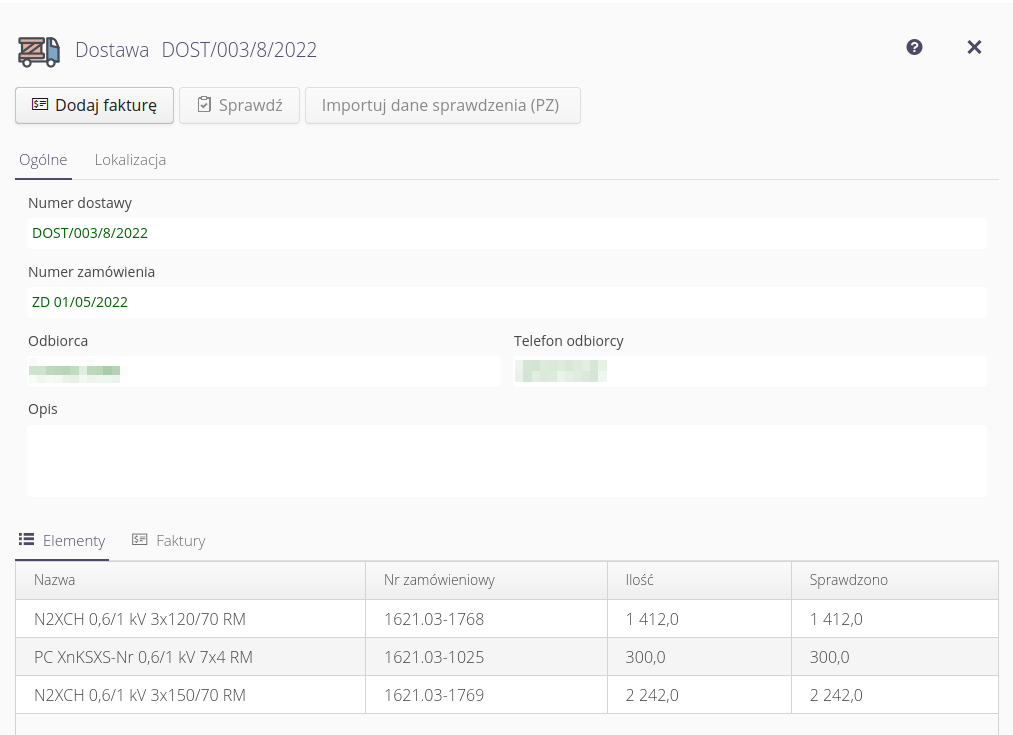Click the Numer dostawy field
Image resolution: width=1013 pixels, height=735 pixels.
tap(506, 233)
